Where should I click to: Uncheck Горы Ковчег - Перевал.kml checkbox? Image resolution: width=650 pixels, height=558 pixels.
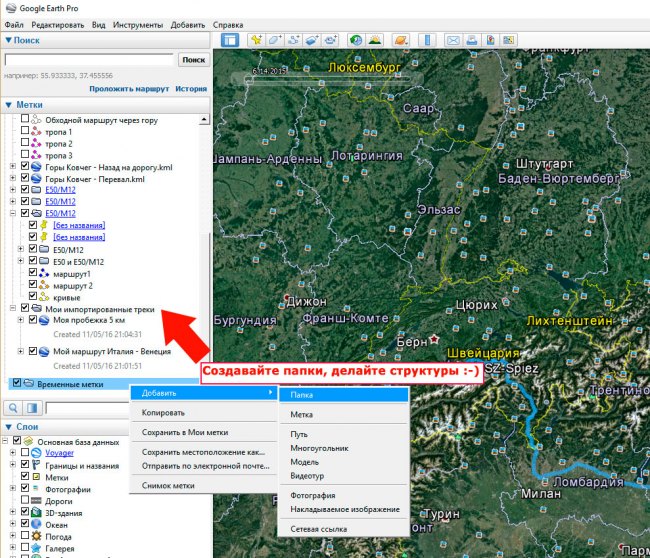(25, 178)
